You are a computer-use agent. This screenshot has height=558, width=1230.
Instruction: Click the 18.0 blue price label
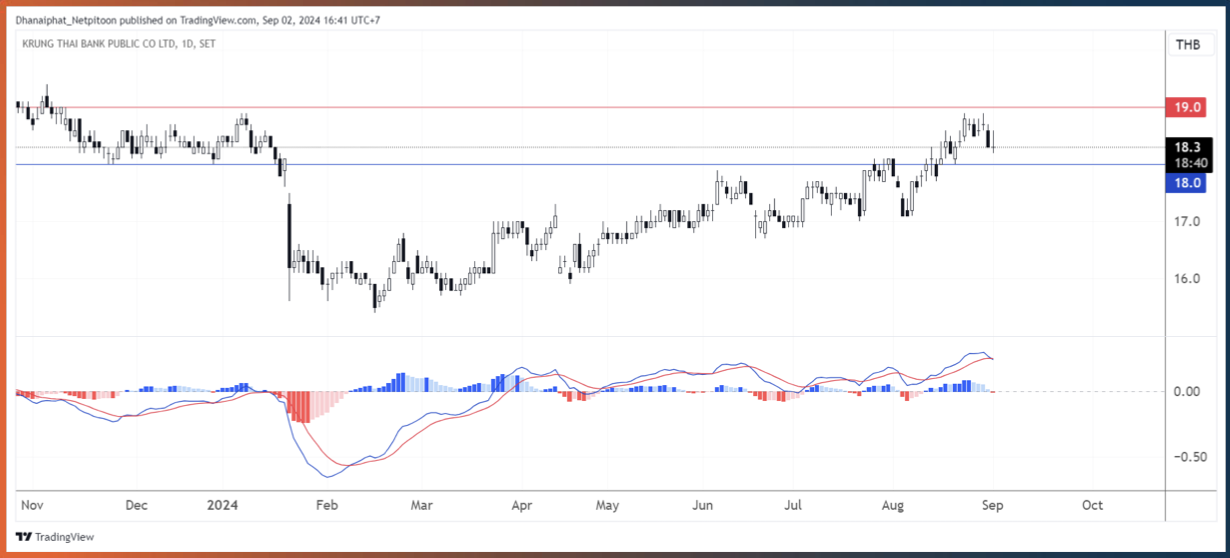(1187, 183)
